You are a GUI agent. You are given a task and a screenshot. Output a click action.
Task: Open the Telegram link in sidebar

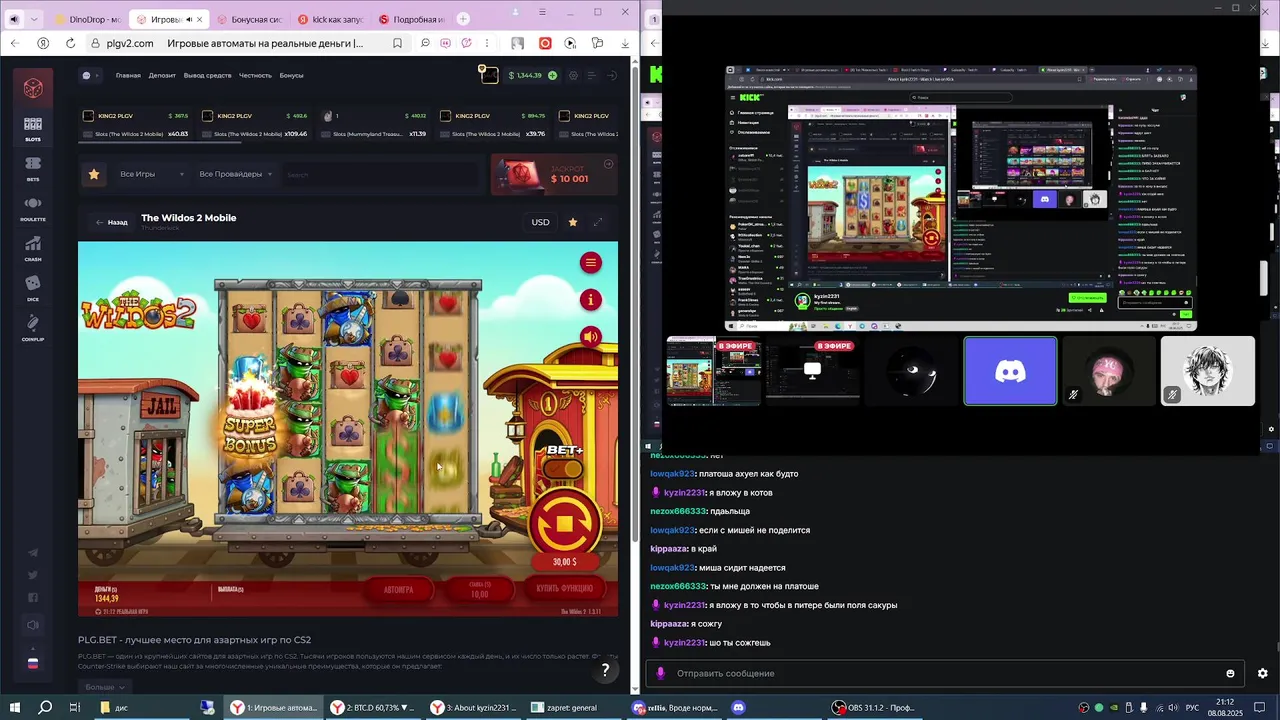33,553
